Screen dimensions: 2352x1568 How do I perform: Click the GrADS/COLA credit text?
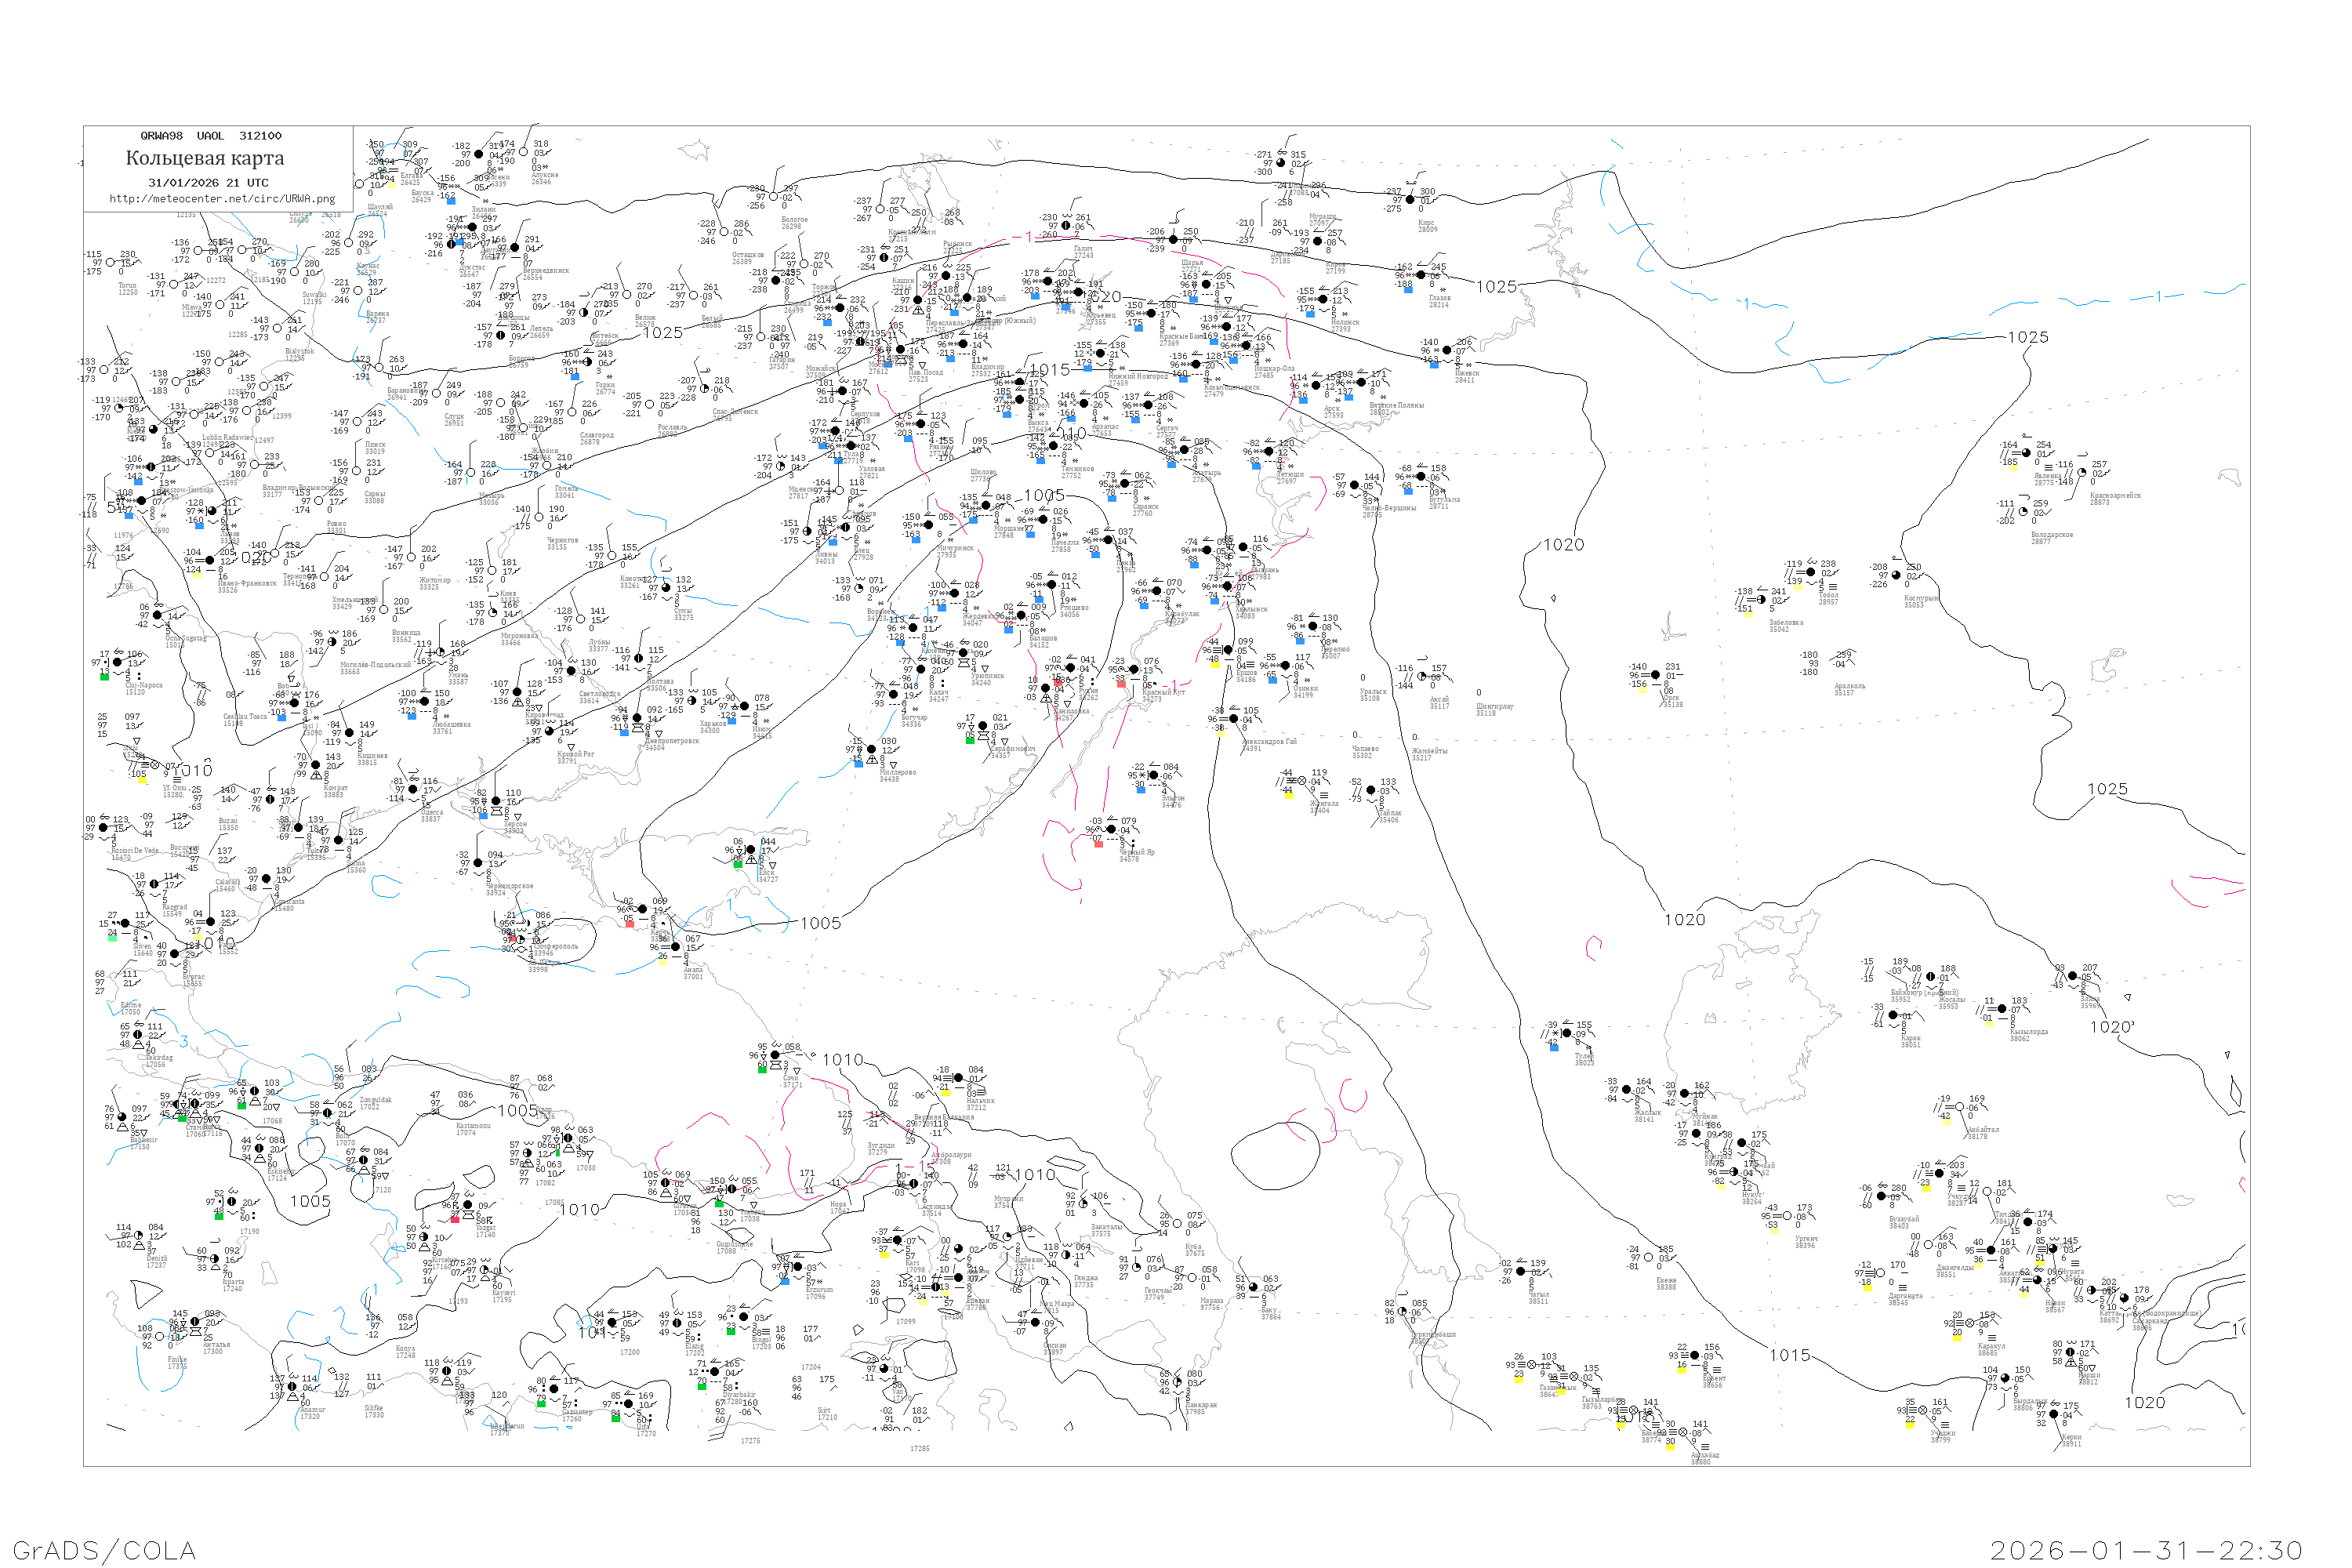[x=104, y=1550]
